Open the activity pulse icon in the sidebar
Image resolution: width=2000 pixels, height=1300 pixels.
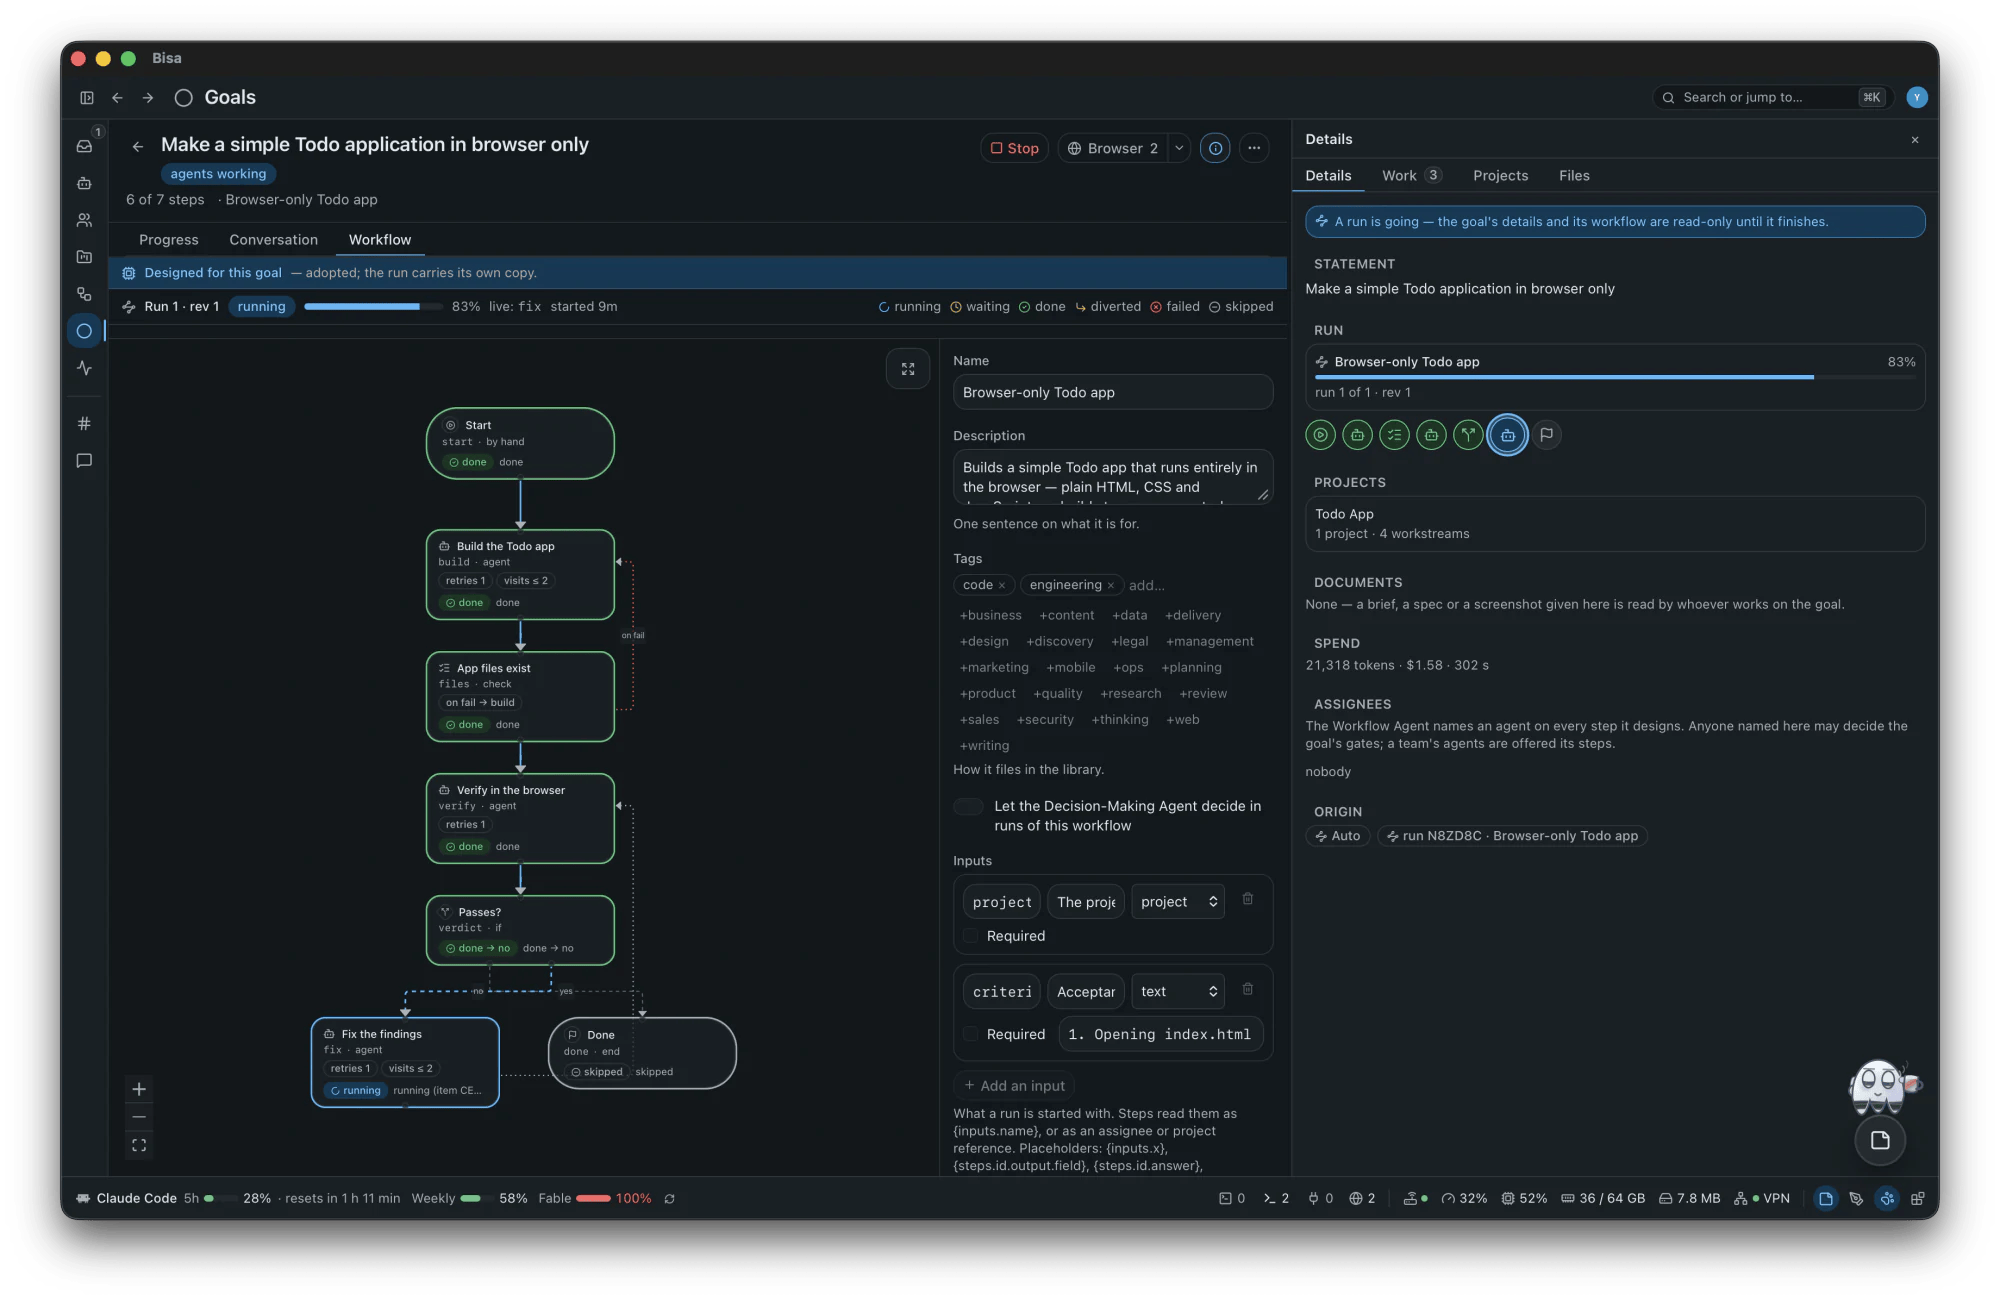coord(85,368)
